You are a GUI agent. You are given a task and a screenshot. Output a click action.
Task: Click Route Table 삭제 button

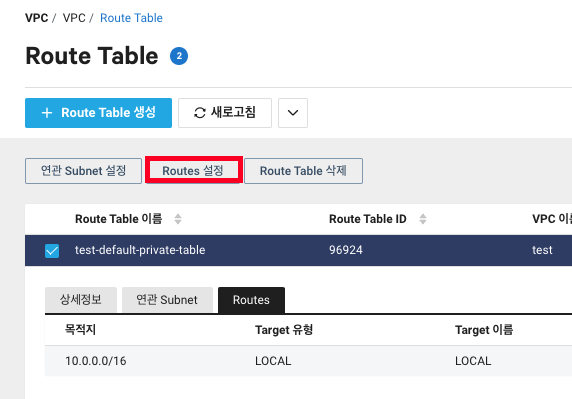(x=303, y=171)
